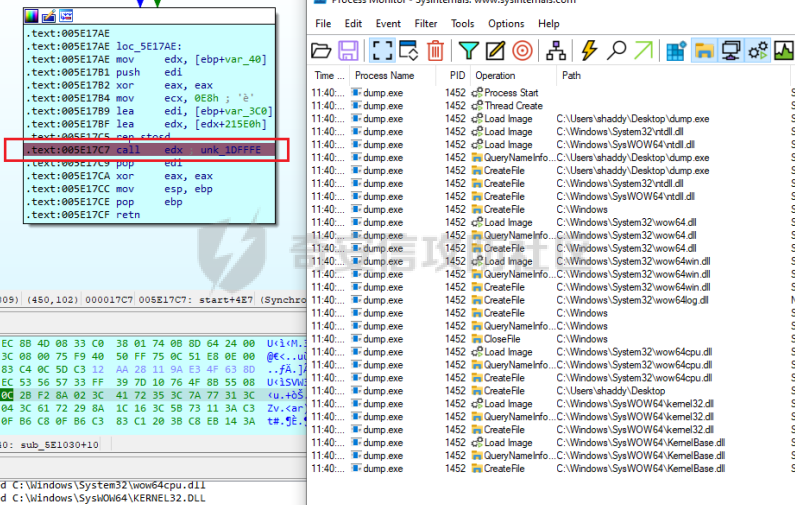795x505 pixels.
Task: Select the CloseFile C:\Windows row
Action: coord(550,339)
